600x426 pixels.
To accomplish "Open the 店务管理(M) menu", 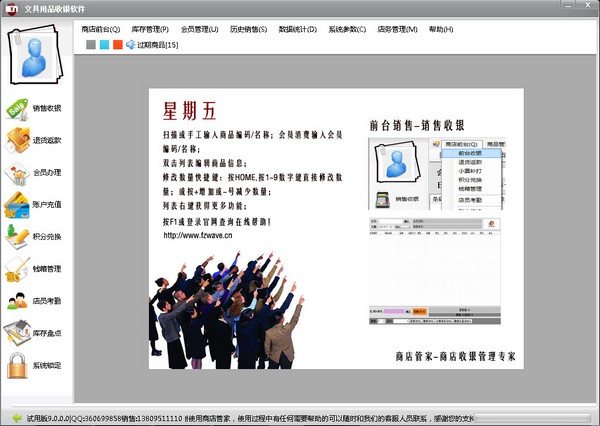I will point(397,29).
